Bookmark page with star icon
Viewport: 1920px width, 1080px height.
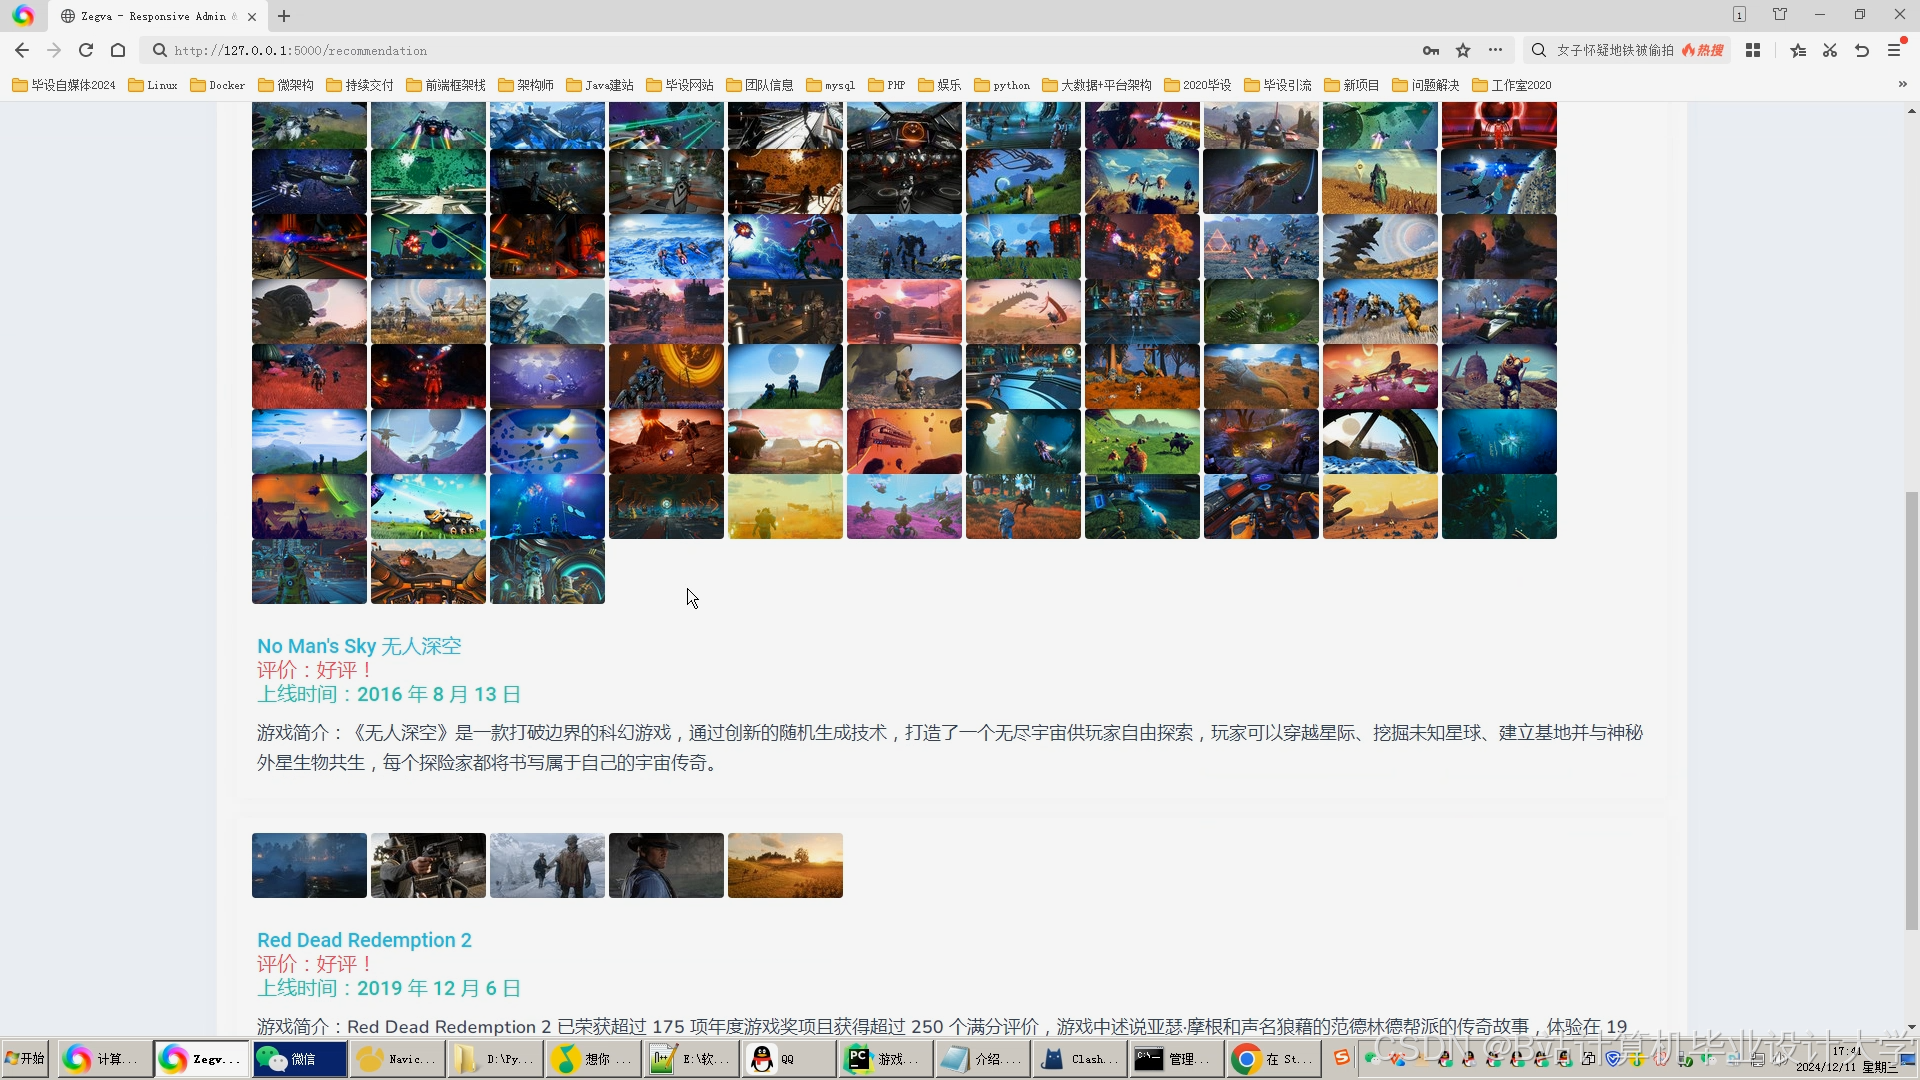[x=1463, y=50]
